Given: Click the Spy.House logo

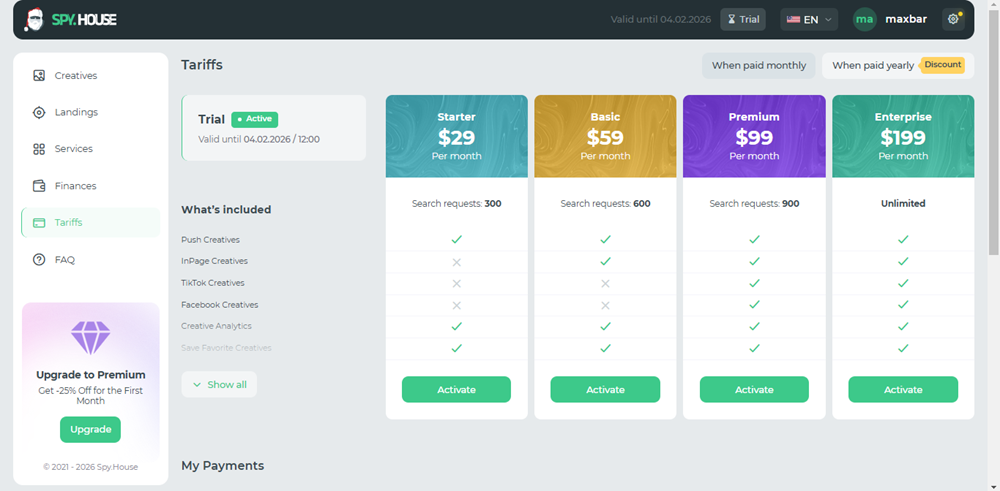Looking at the screenshot, I should pyautogui.click(x=71, y=19).
